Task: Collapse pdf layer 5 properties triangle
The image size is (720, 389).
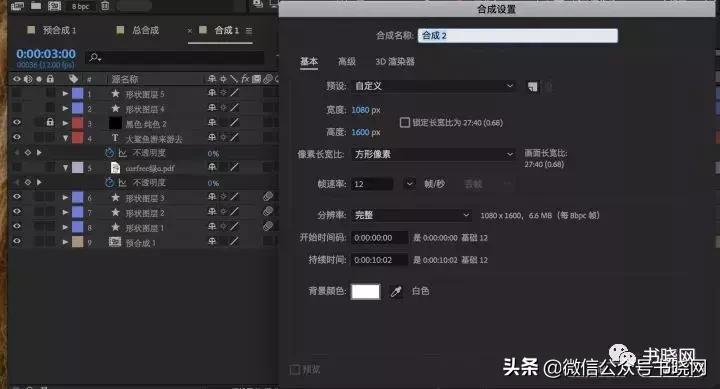Action: click(x=65, y=168)
